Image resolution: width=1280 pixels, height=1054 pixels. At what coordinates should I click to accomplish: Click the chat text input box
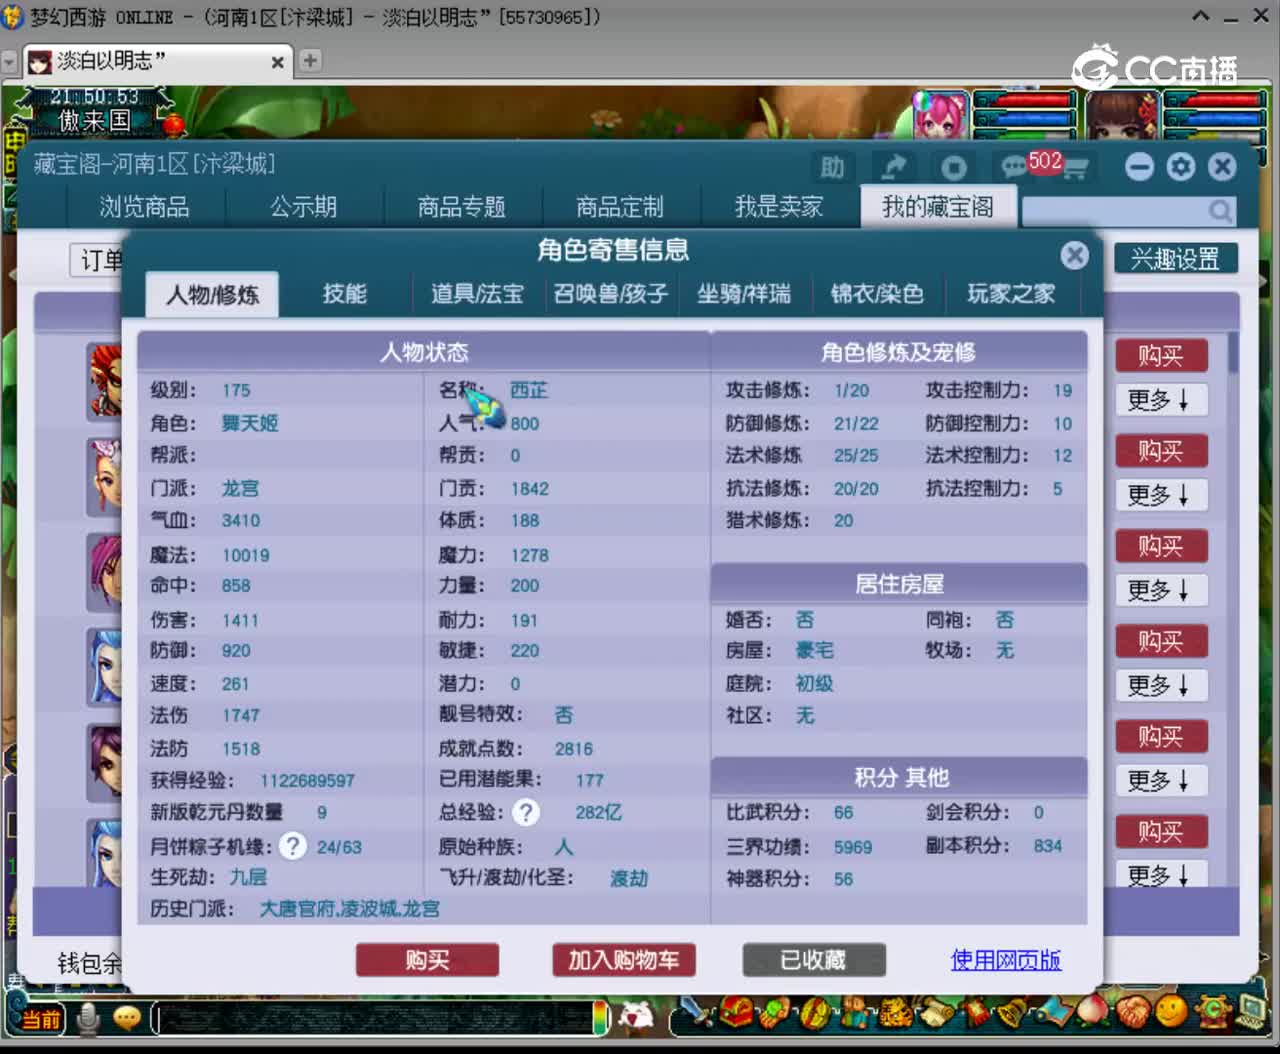point(373,1019)
